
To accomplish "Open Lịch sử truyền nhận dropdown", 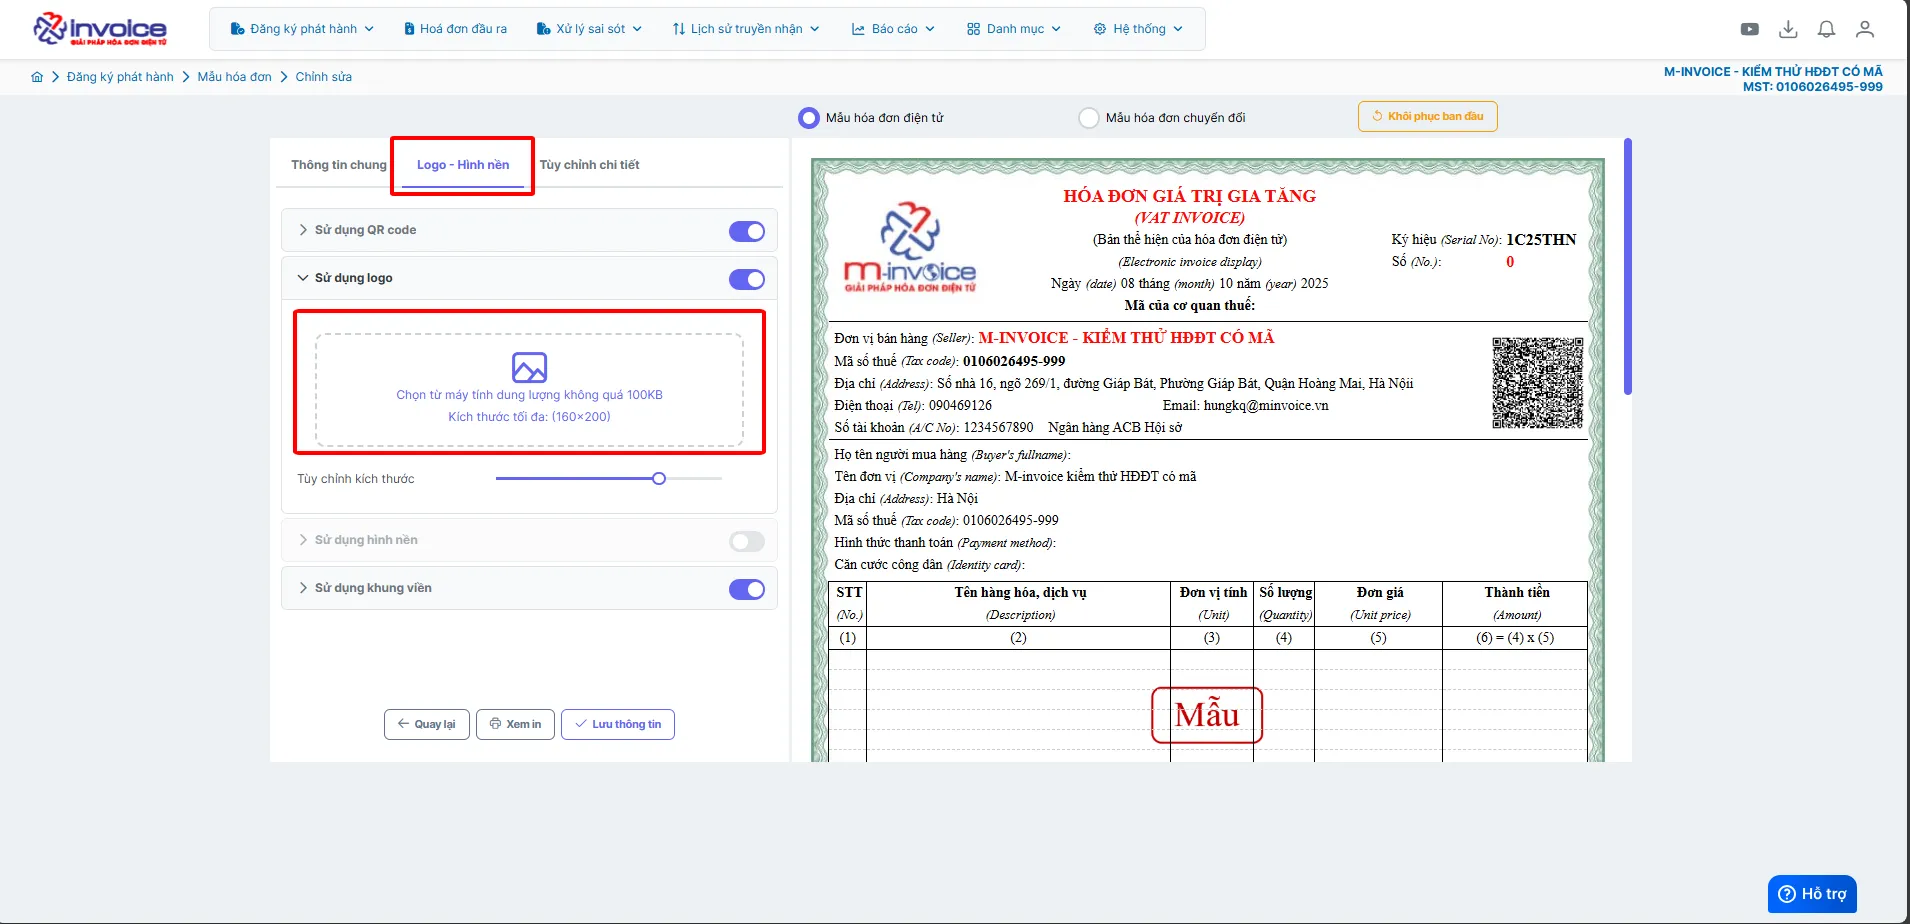I will 746,29.
